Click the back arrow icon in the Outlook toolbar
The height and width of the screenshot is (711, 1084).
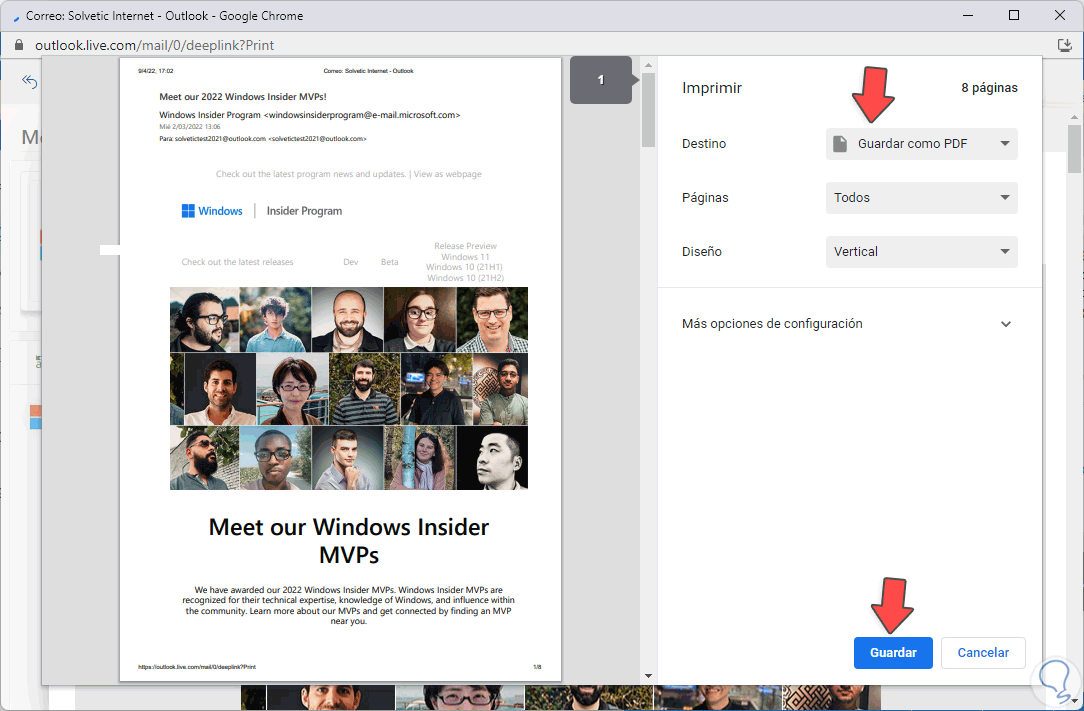pyautogui.click(x=29, y=81)
